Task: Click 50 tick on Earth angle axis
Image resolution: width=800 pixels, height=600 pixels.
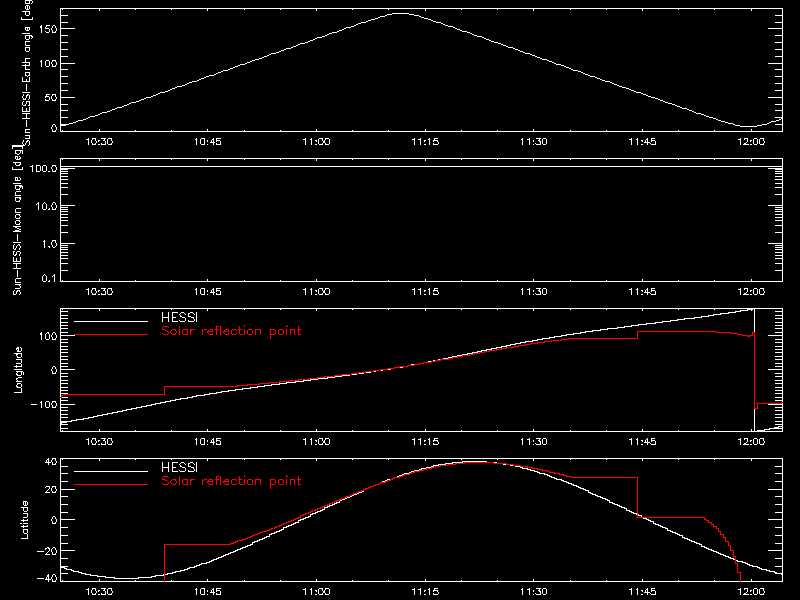Action: (51, 97)
